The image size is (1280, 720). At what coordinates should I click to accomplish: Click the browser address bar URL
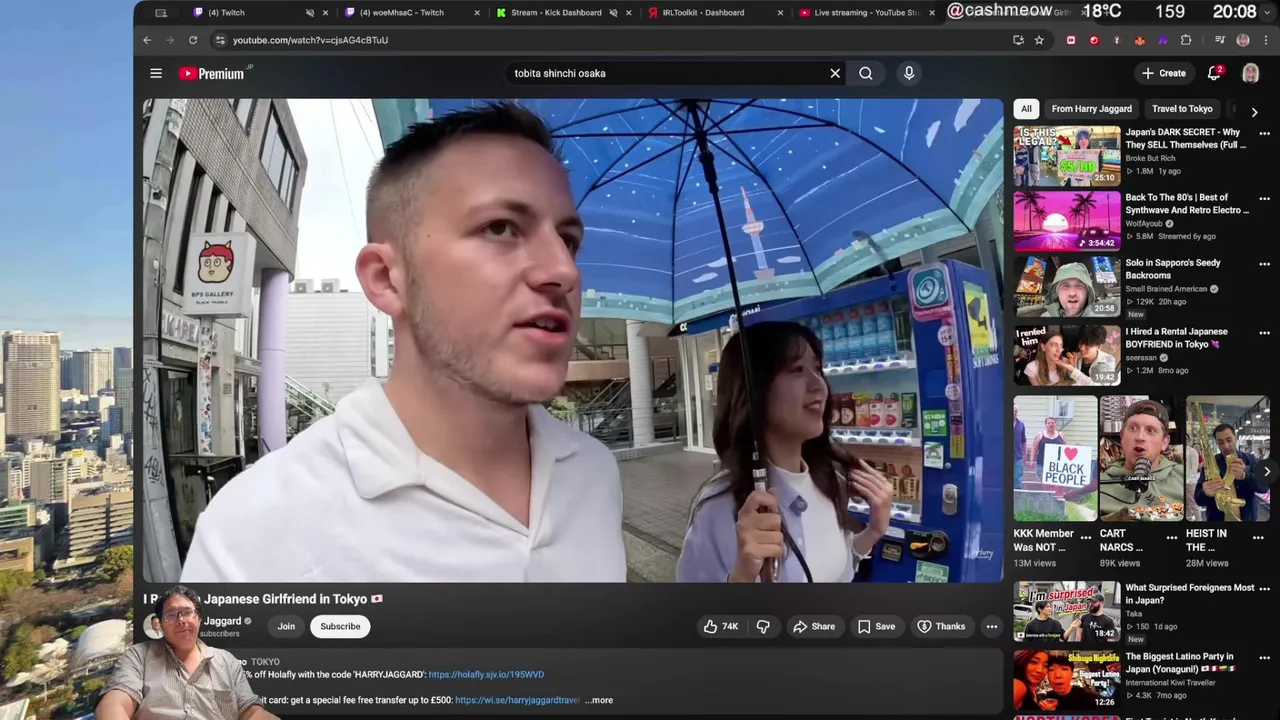tap(310, 40)
